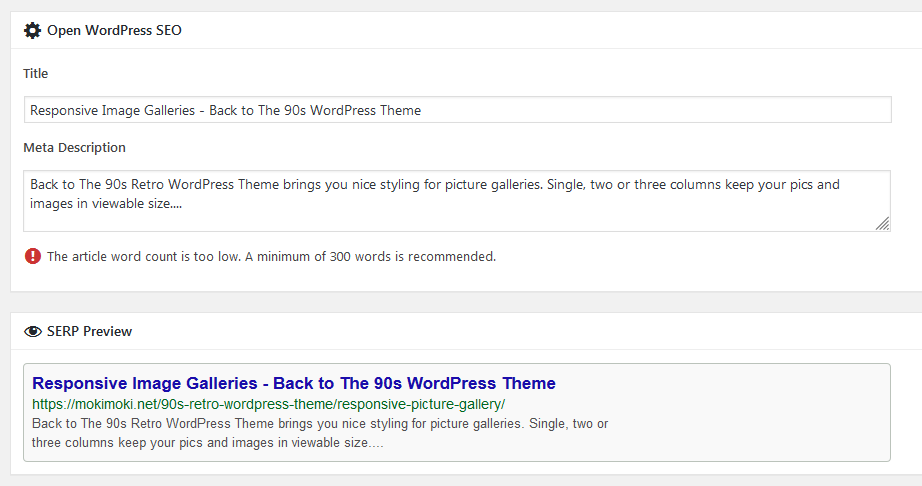Open the blue SERP preview title link
The height and width of the screenshot is (486, 922).
tap(293, 383)
